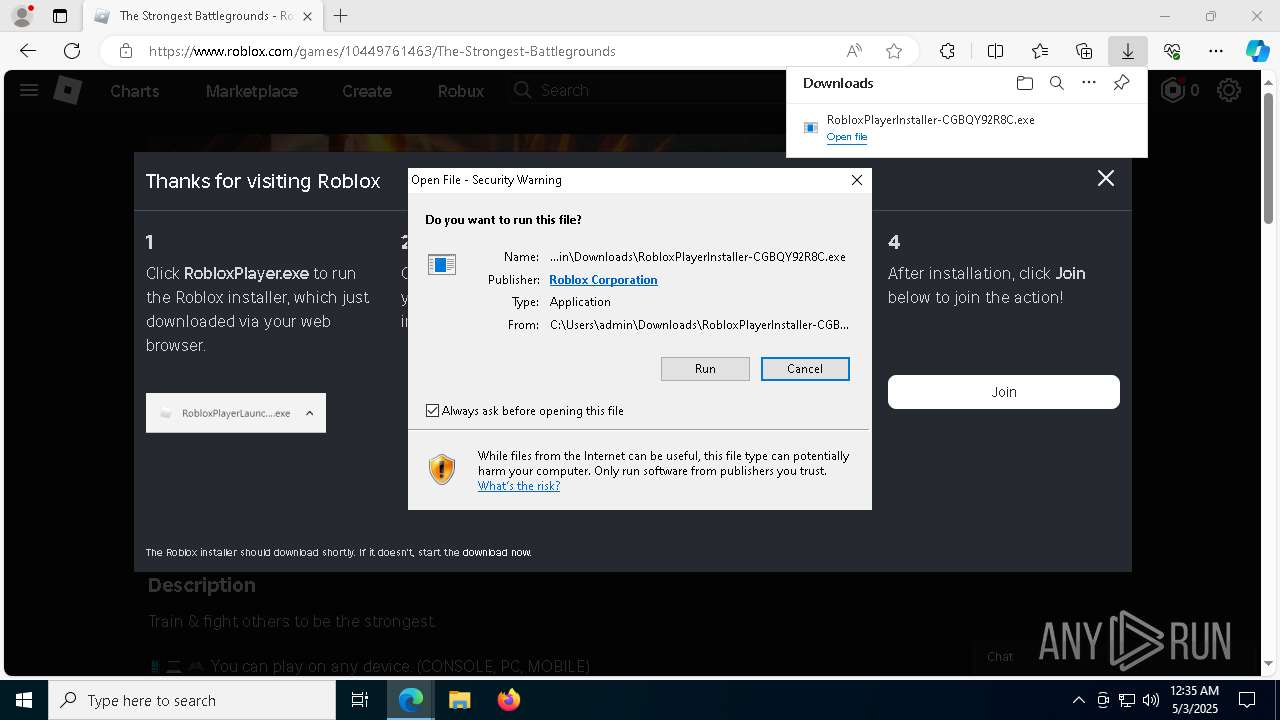
Task: Open Edge Settings and more menu
Action: click(x=1216, y=51)
